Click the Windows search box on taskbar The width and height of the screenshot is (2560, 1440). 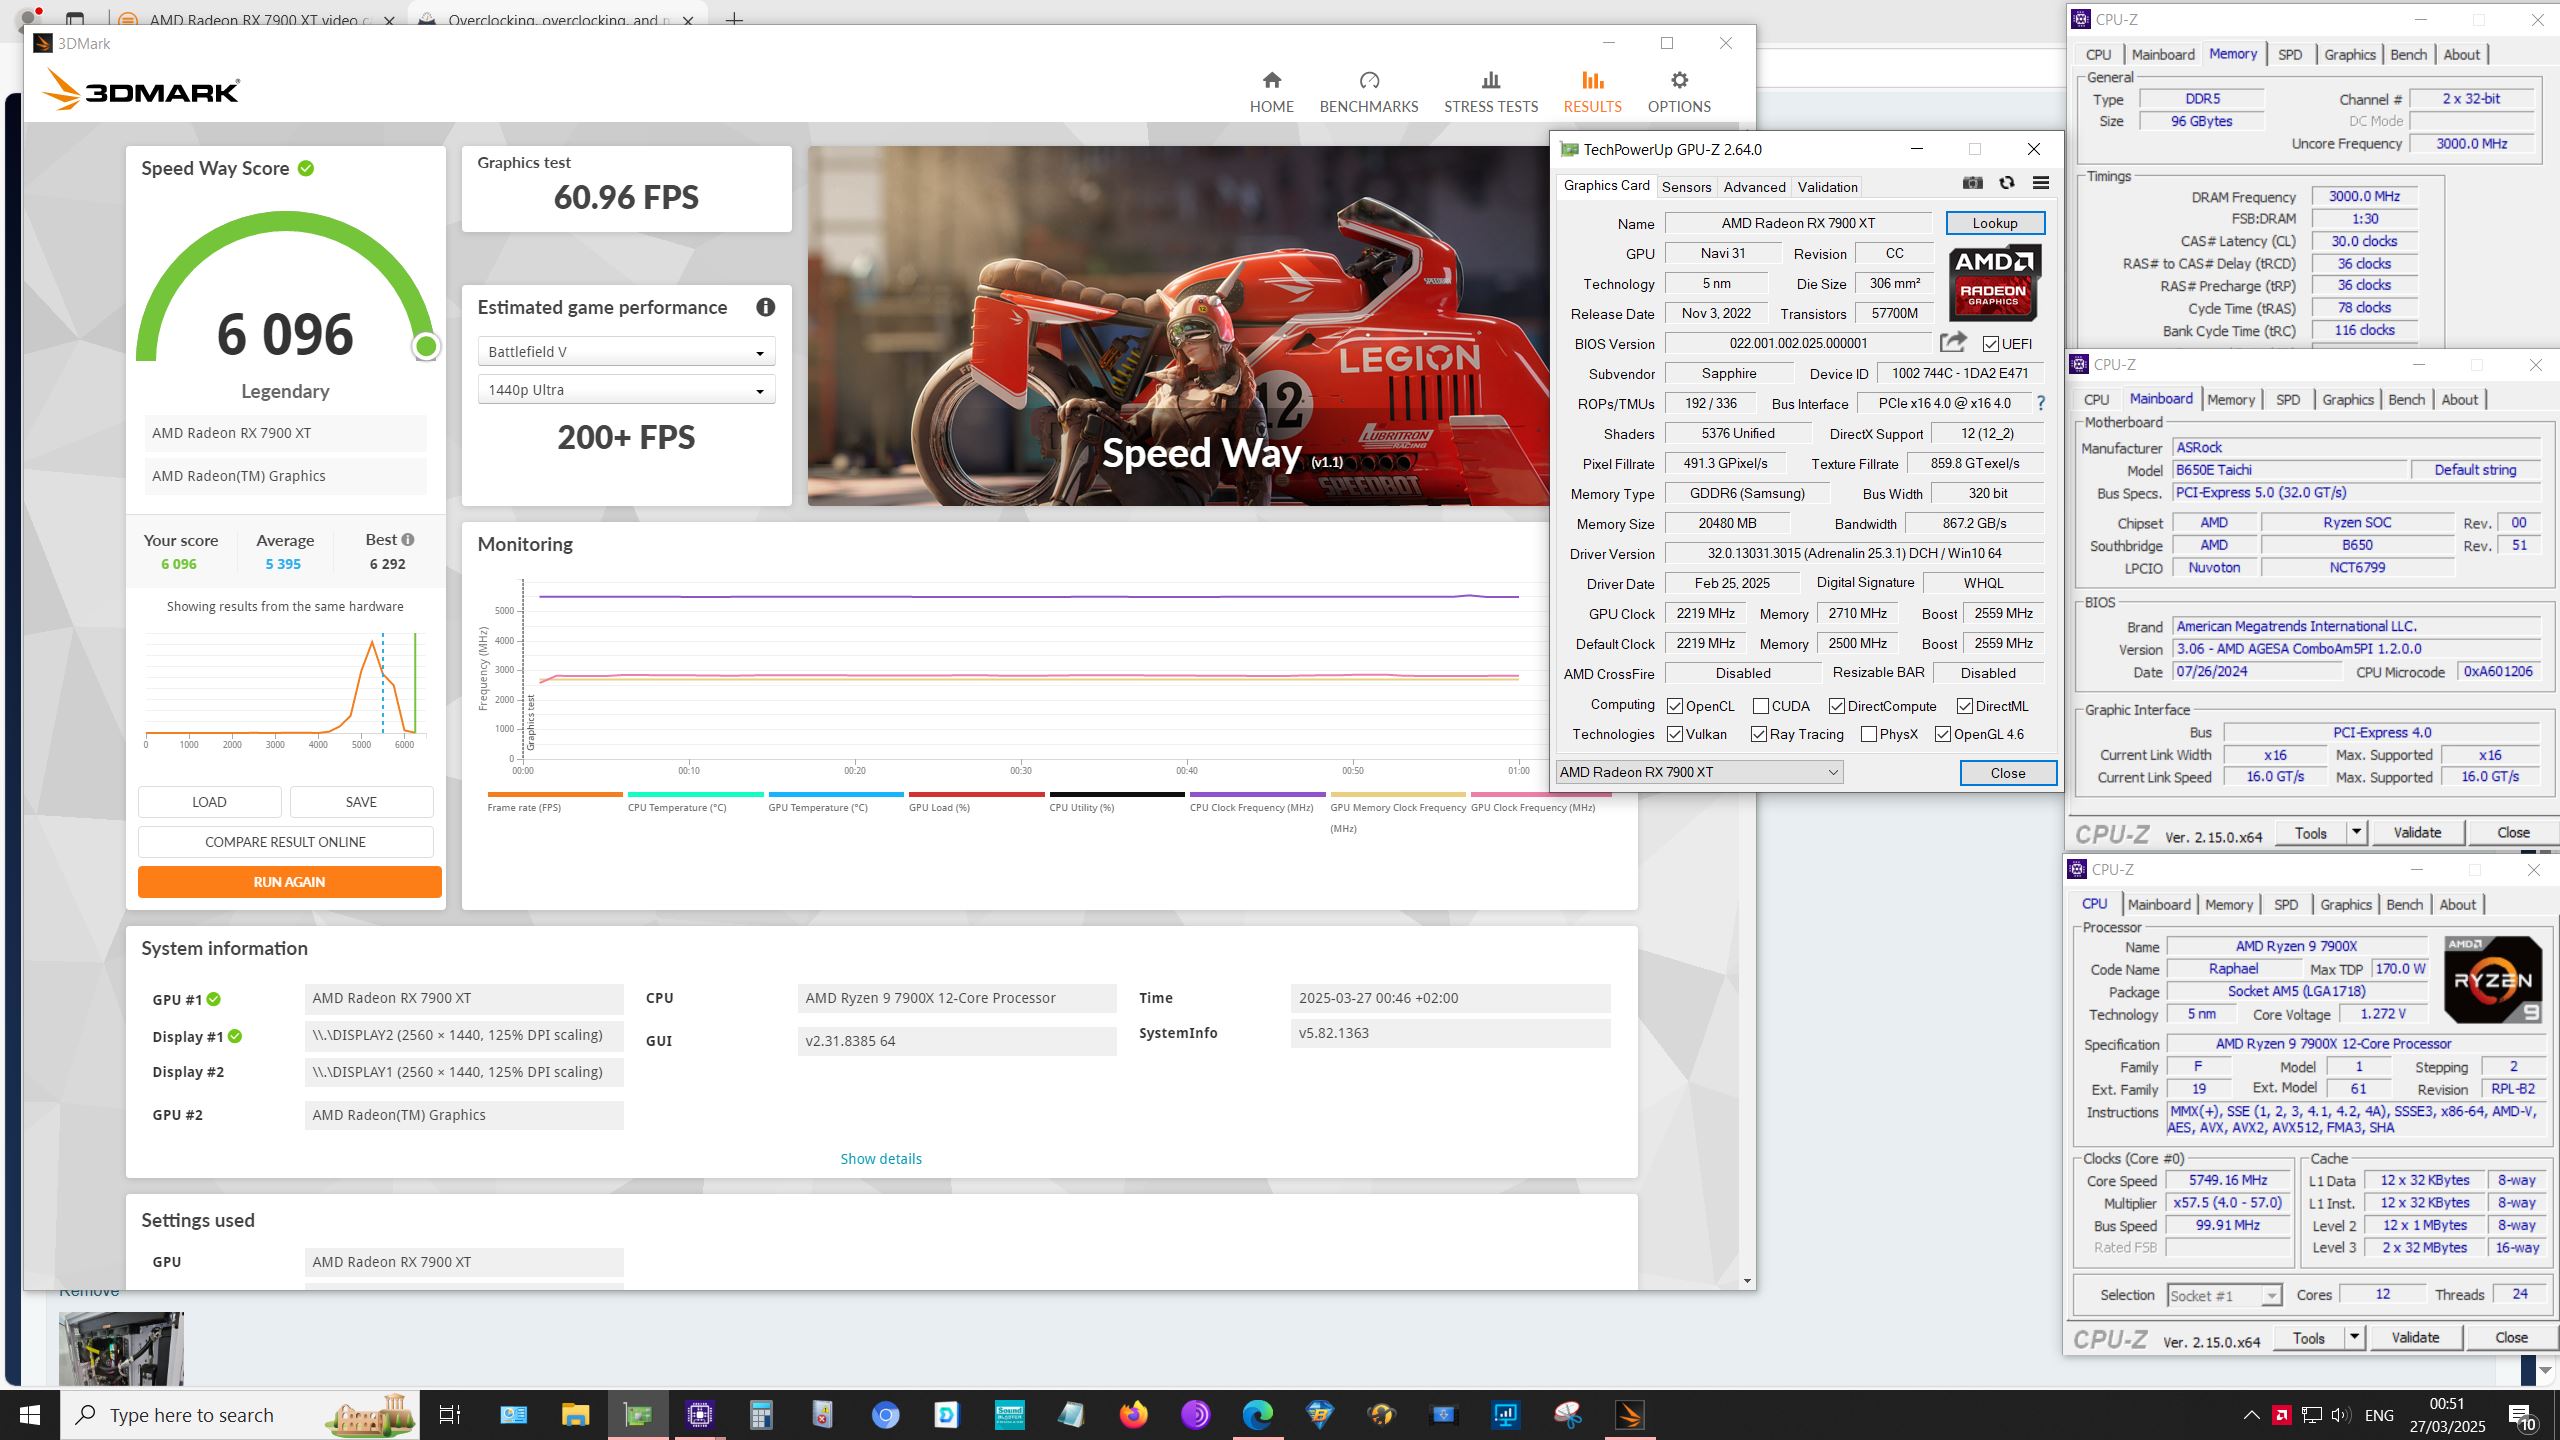coord(240,1415)
